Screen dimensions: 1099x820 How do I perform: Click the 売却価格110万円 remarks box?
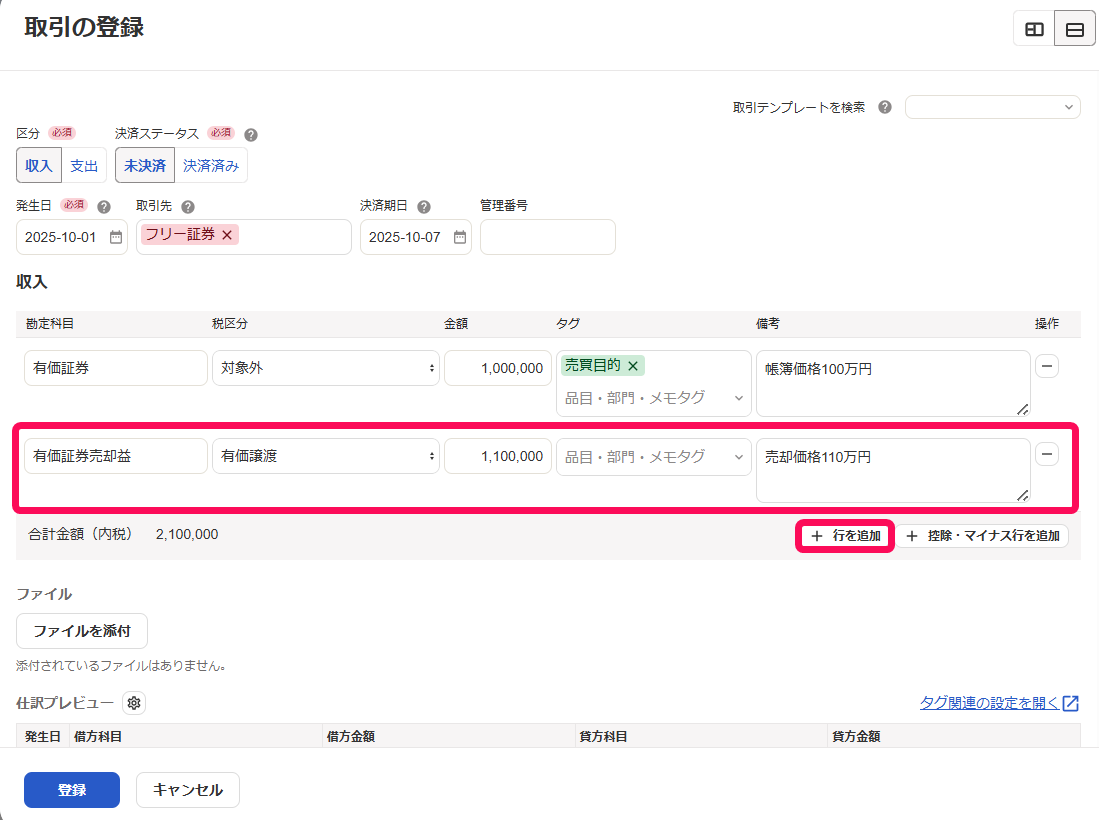pyautogui.click(x=893, y=471)
